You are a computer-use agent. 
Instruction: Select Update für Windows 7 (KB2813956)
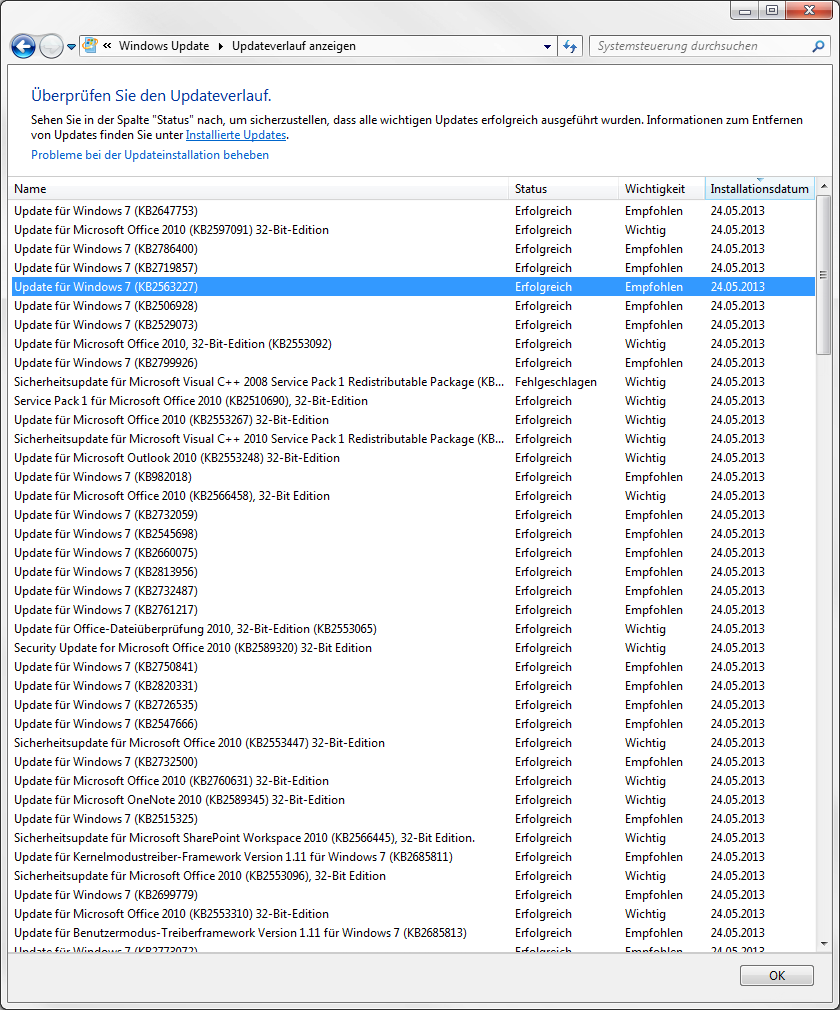(414, 572)
